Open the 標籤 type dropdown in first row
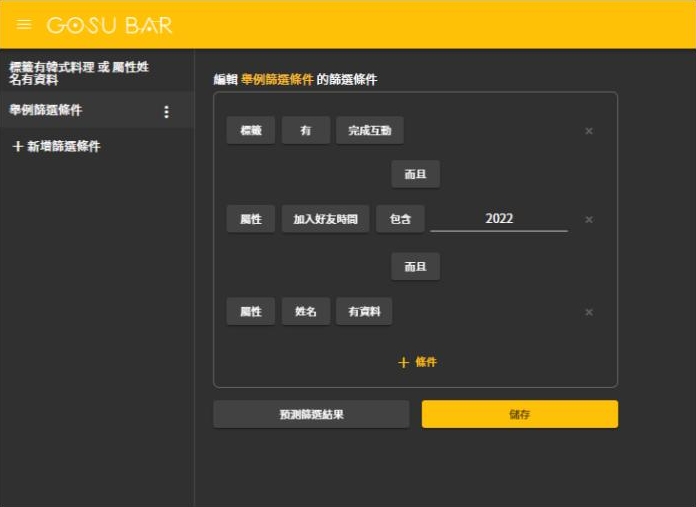The width and height of the screenshot is (696, 507). coord(250,131)
